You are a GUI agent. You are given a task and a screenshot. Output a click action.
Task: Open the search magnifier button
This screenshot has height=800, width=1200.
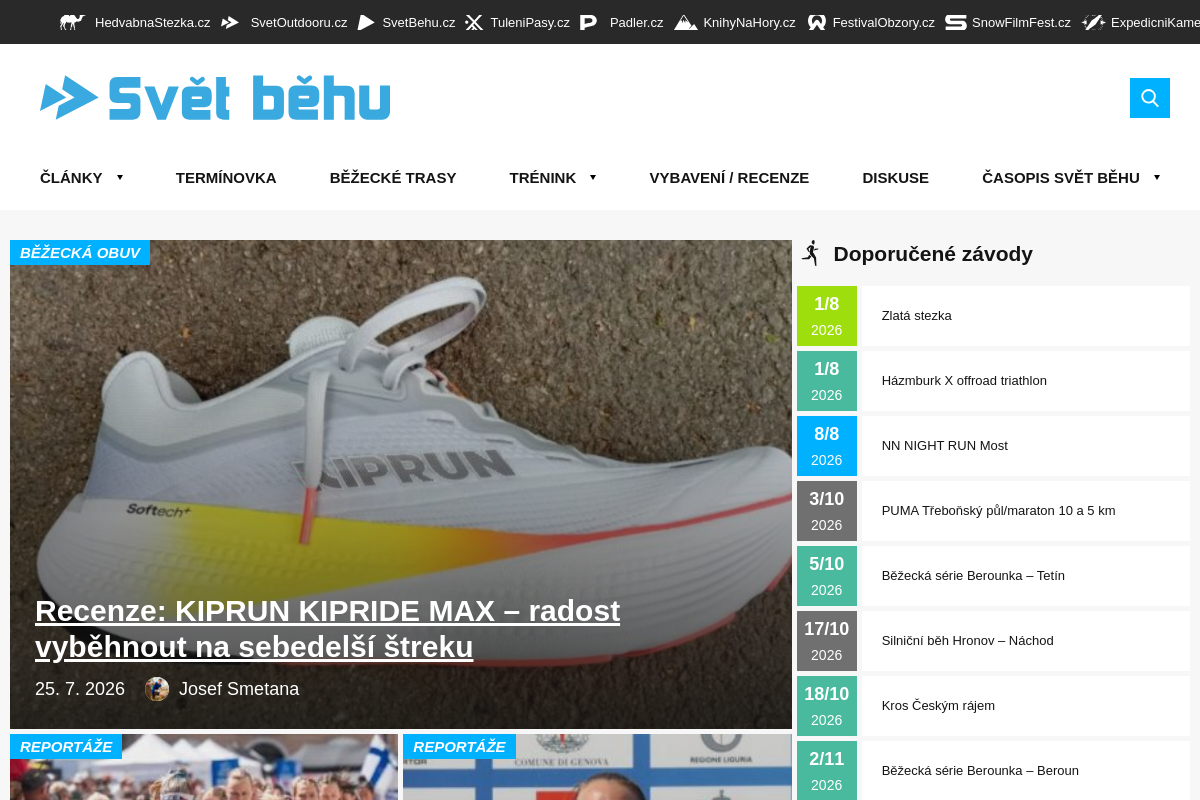[1150, 98]
